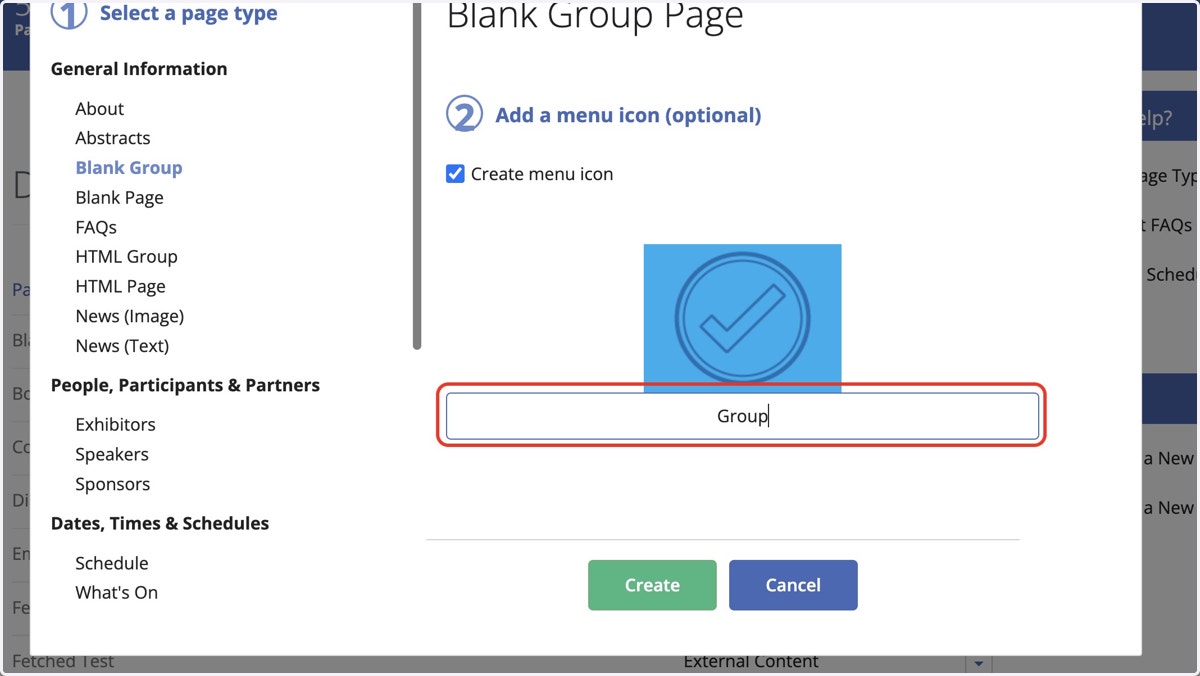Select the Exhibitors page type

(116, 425)
